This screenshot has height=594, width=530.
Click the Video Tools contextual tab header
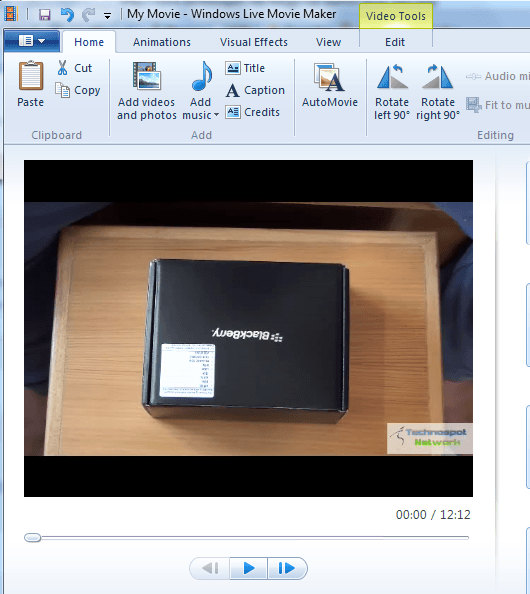tap(396, 16)
